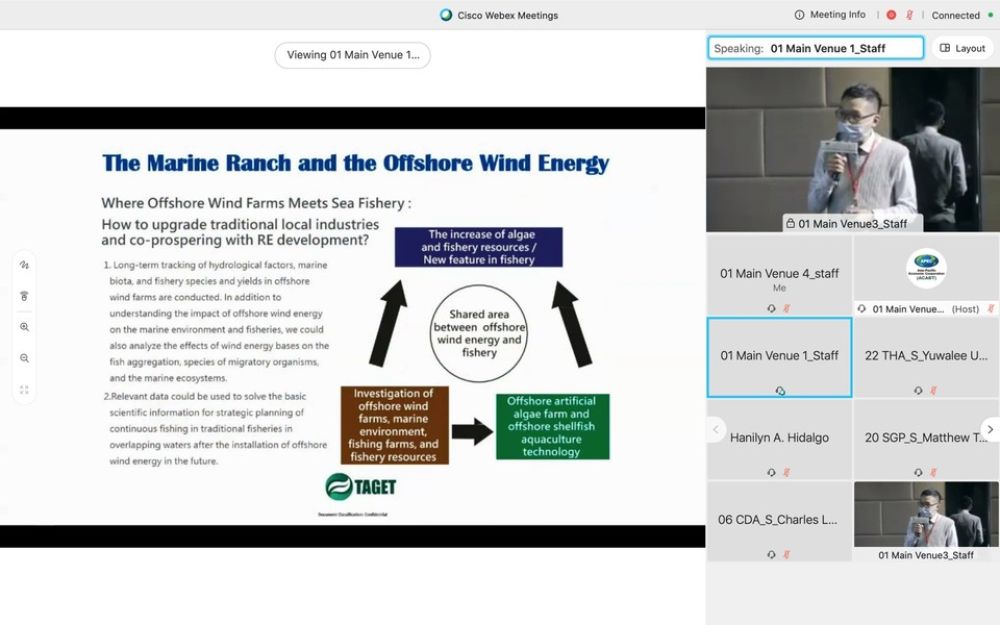This screenshot has width=1000, height=625.
Task: Open Meeting Info
Action: [x=830, y=15]
